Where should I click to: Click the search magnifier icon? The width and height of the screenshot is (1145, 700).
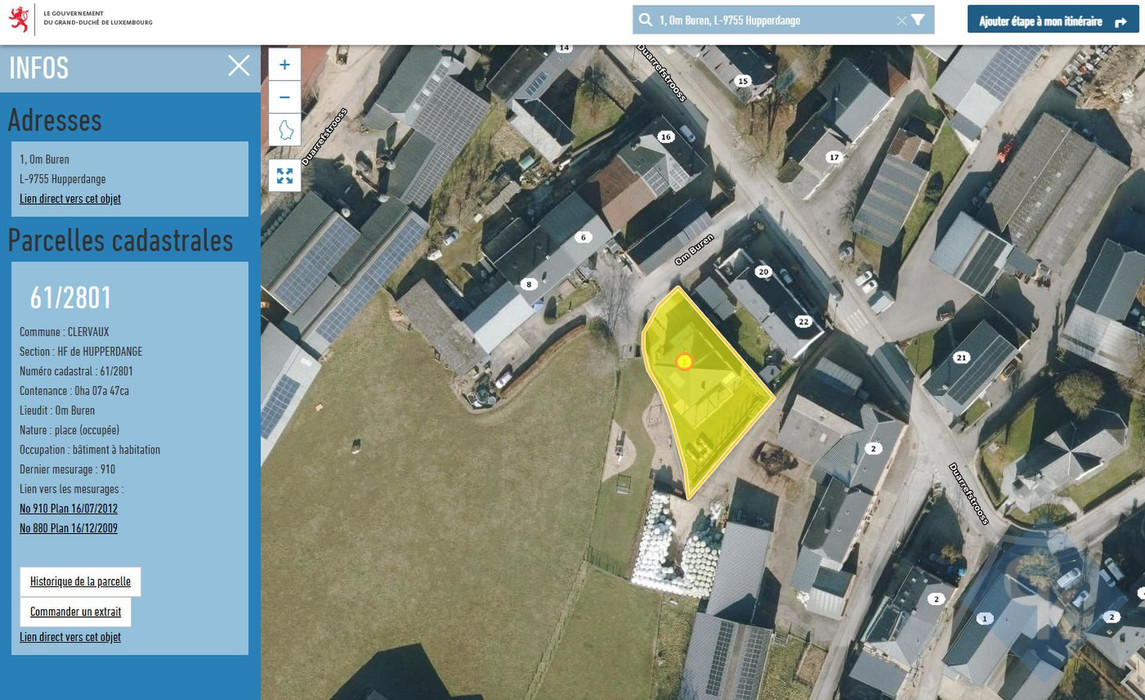(x=646, y=20)
